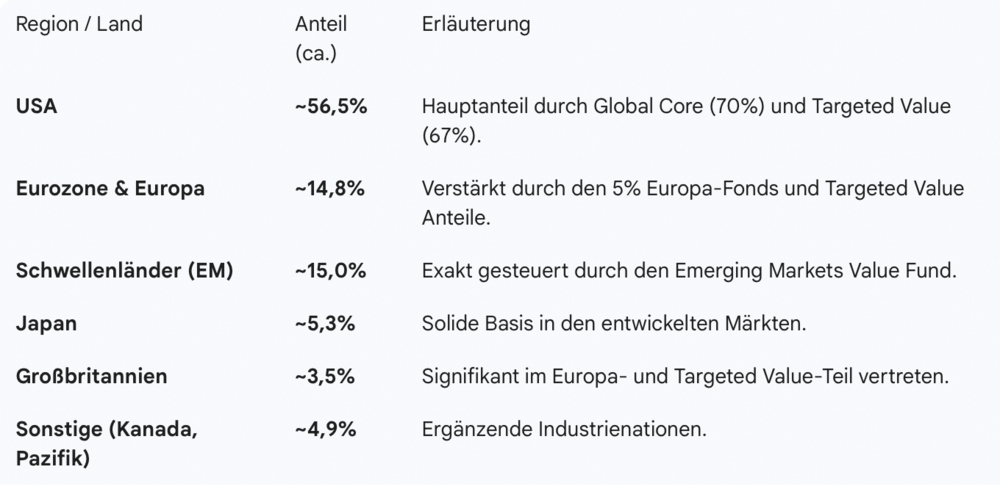Screen dimensions: 1000x486
Task: Click the "Region / Land" column header
Action: tap(80, 24)
